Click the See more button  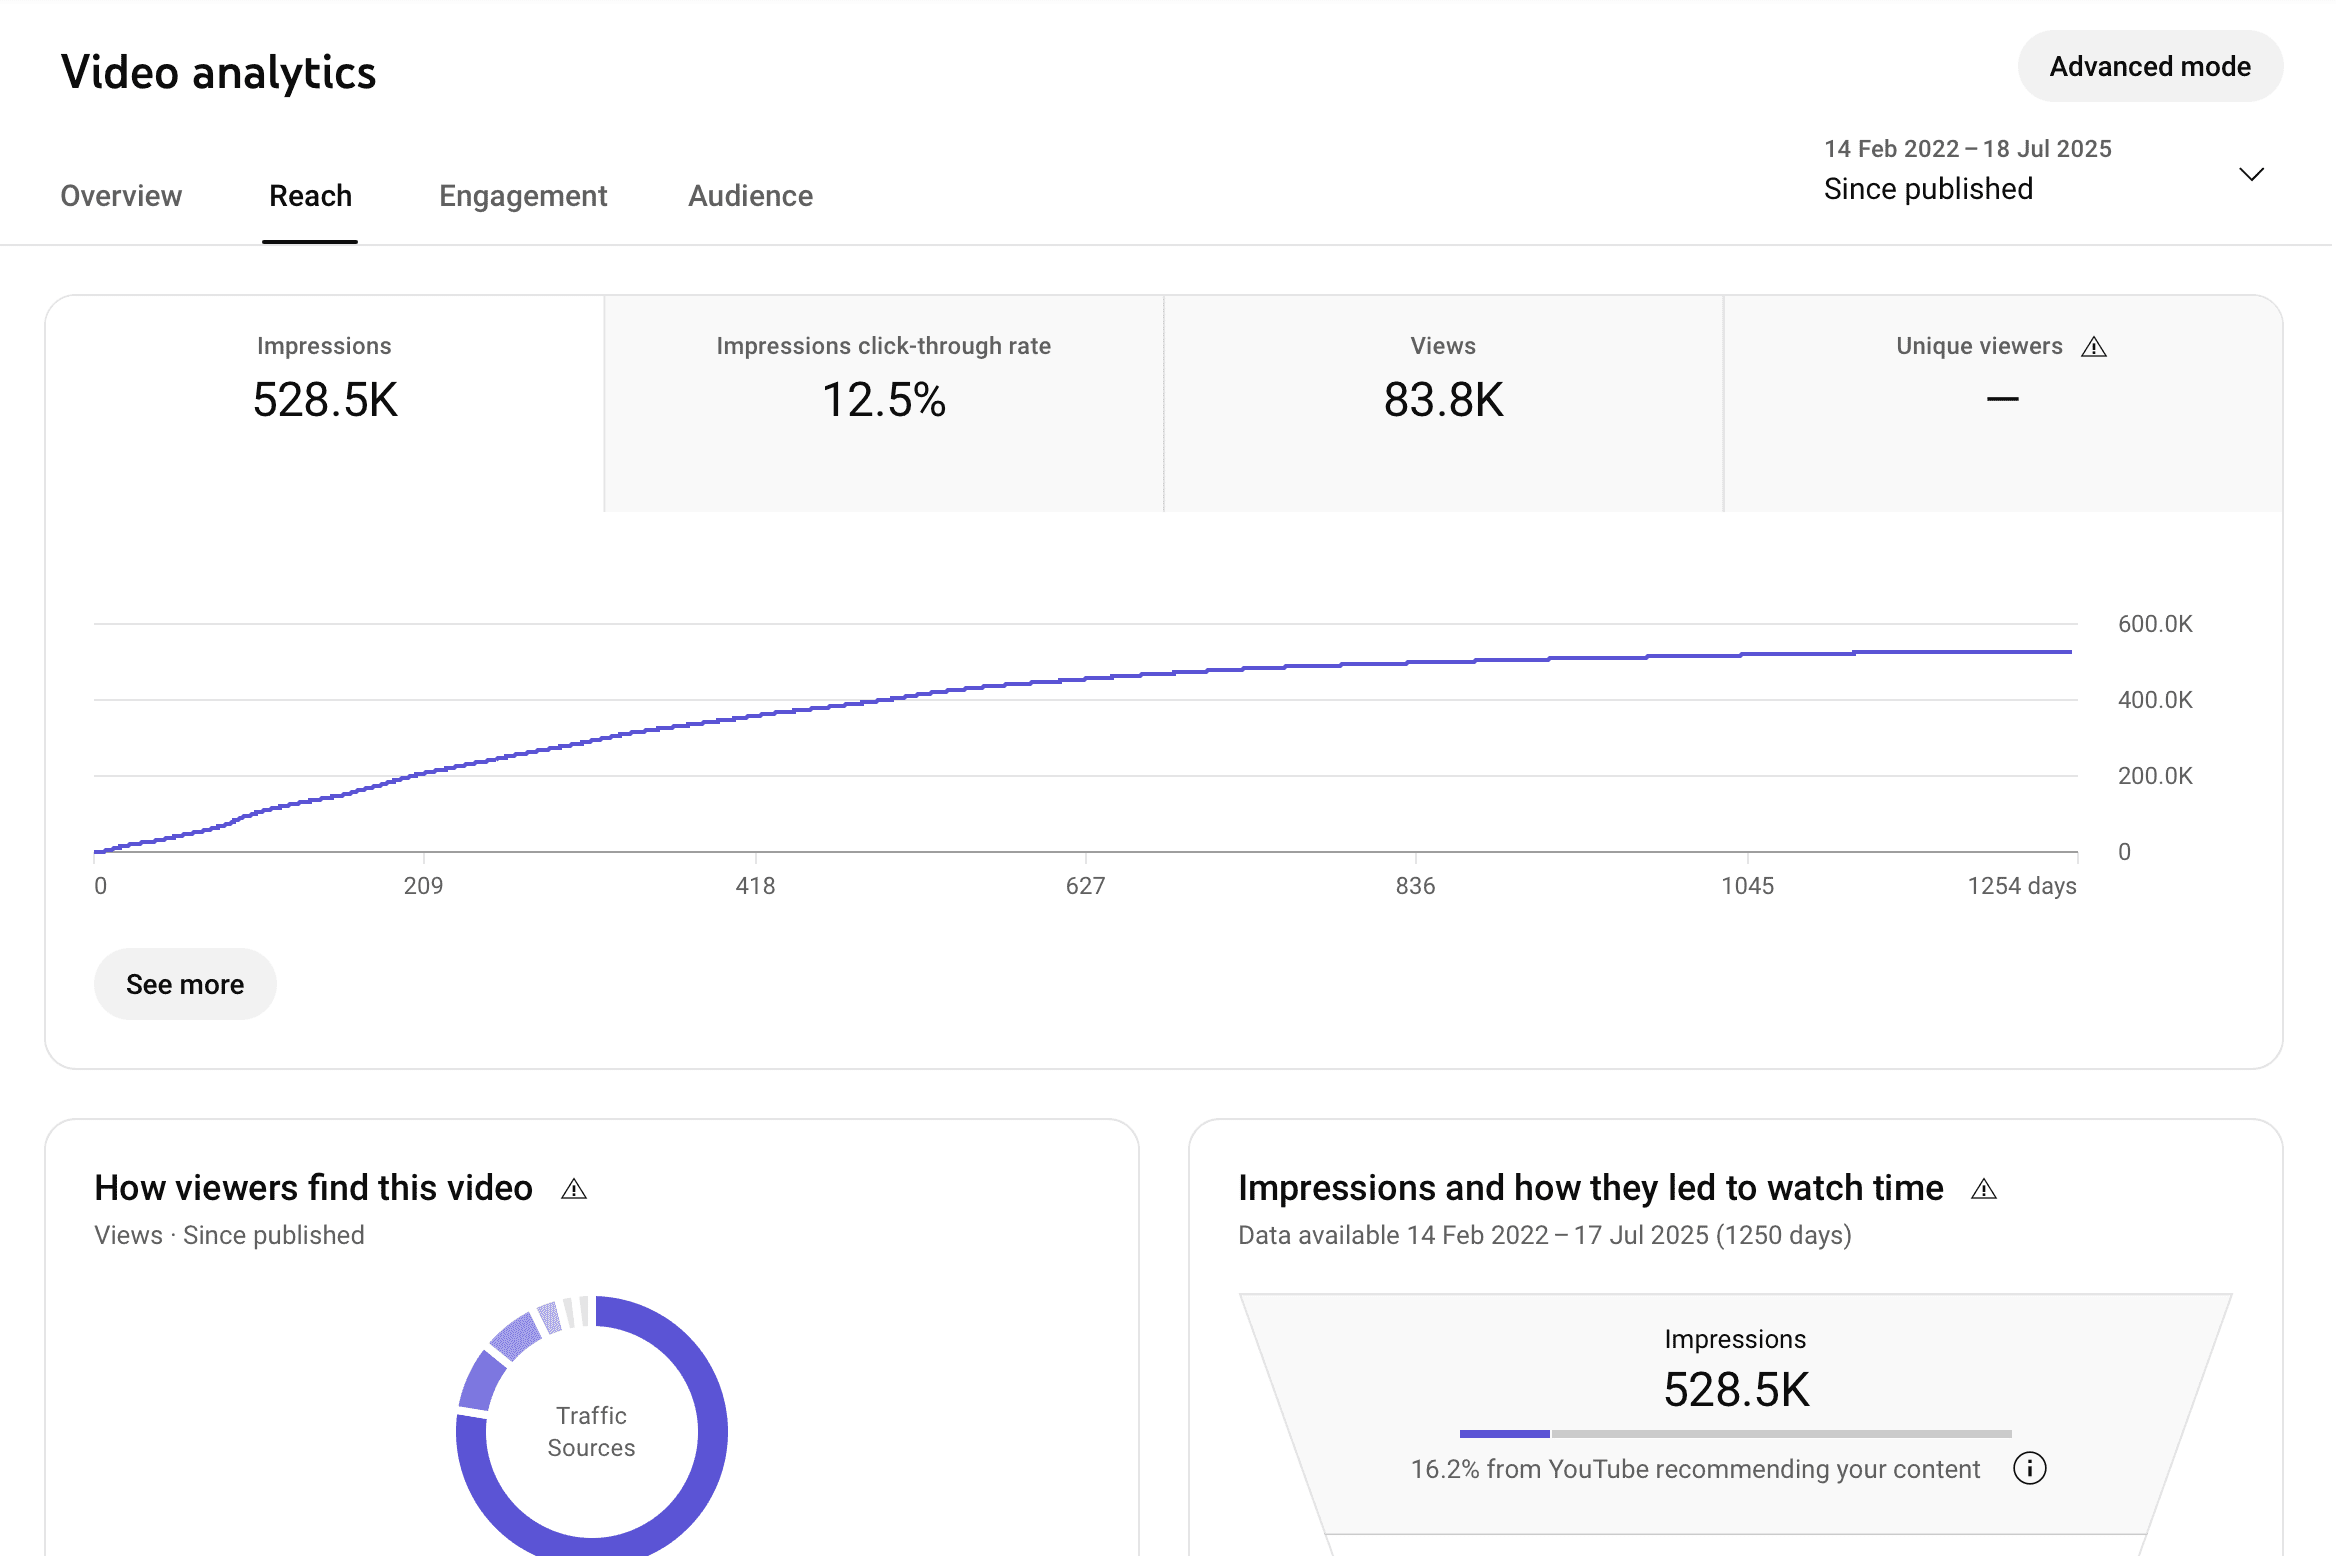pyautogui.click(x=184, y=984)
